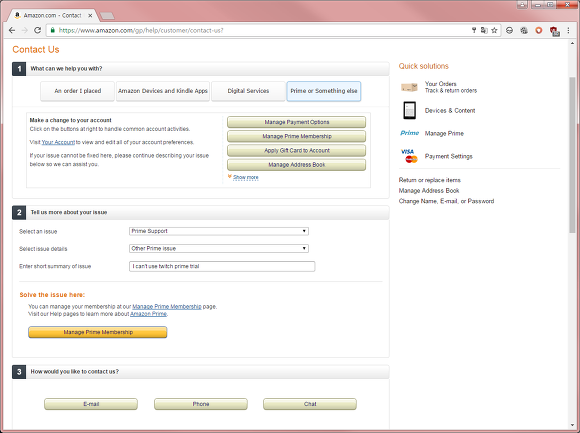Click 'Tell us more about your issue' heading
Screen dimensions: 580x433
point(69,212)
